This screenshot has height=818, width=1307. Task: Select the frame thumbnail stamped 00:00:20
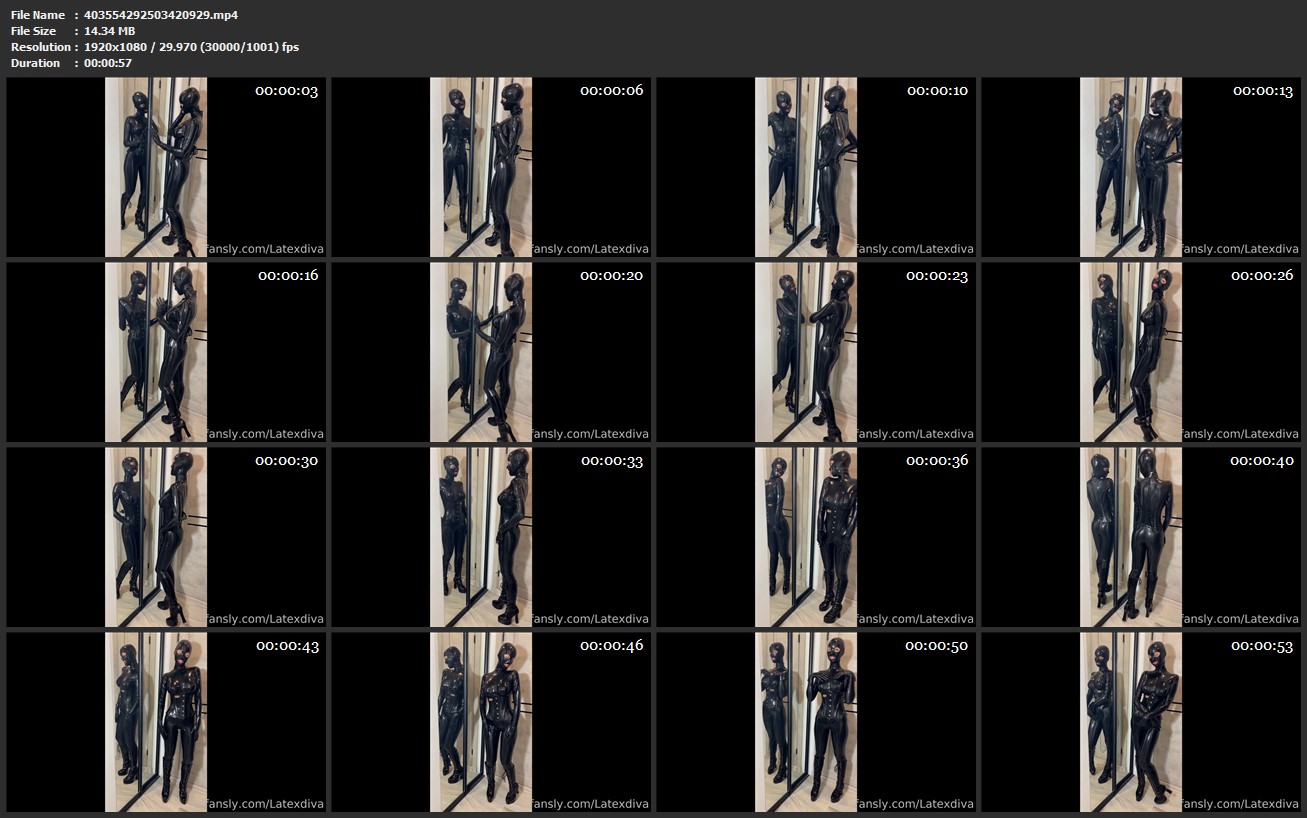coord(491,352)
